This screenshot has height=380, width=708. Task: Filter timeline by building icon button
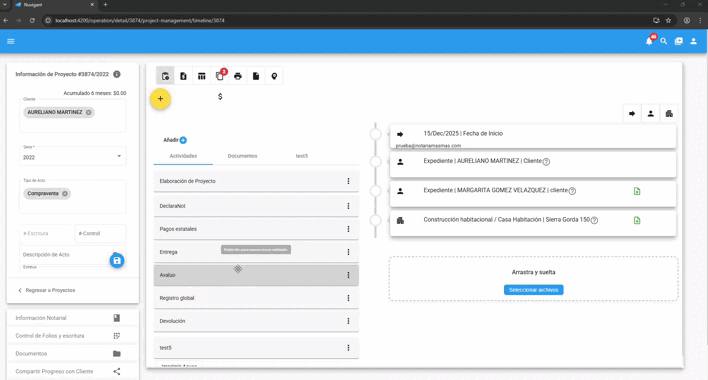[x=669, y=114]
